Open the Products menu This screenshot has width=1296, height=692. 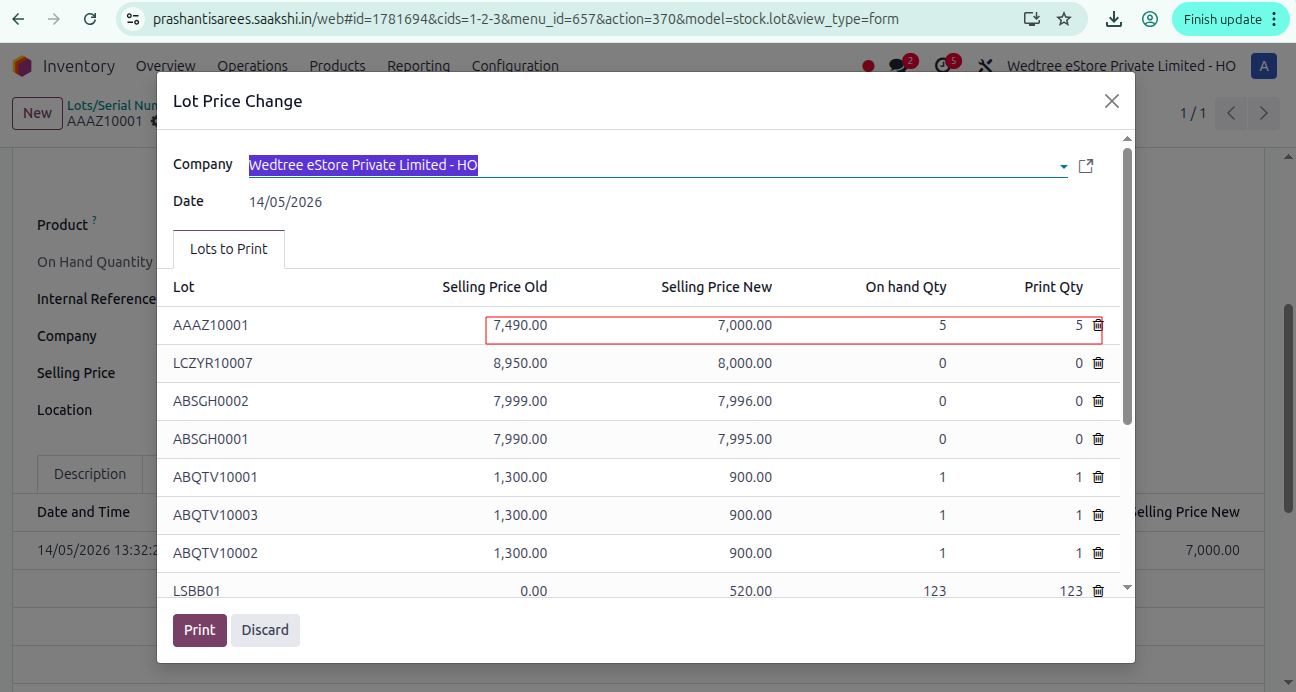[337, 66]
